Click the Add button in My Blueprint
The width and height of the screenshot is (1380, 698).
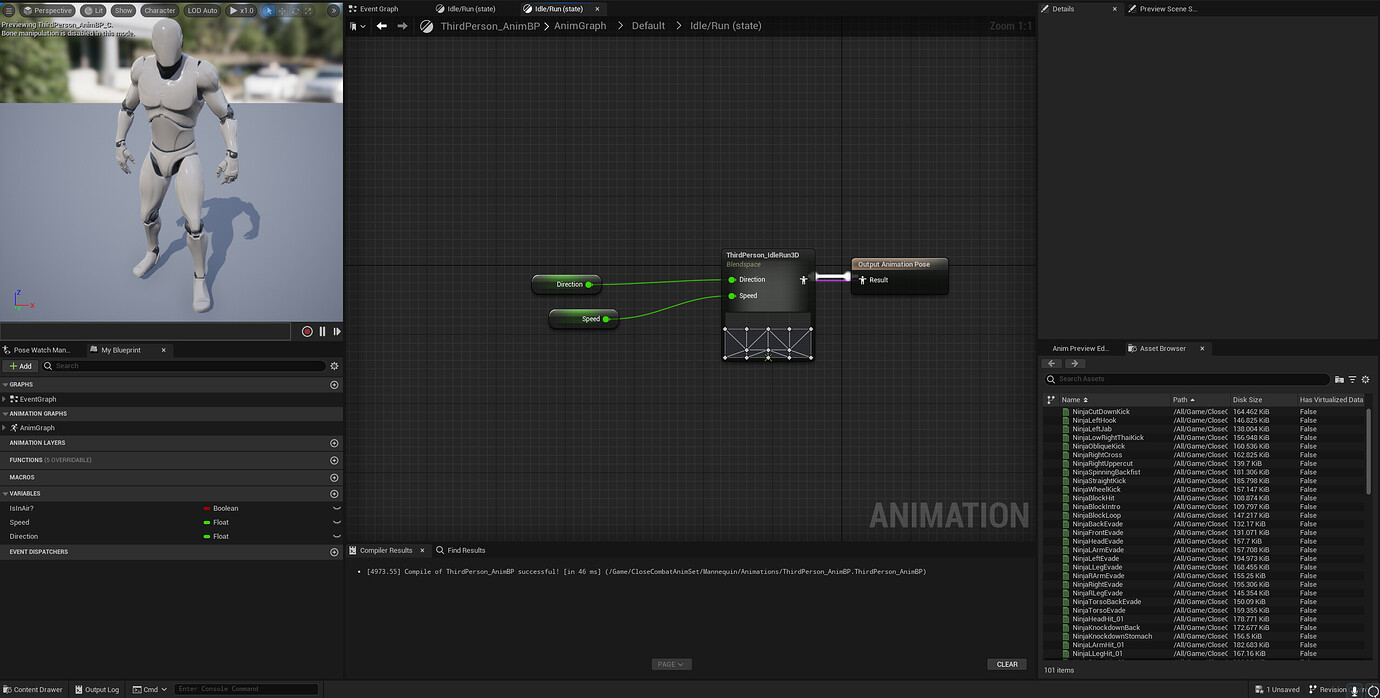(20, 366)
